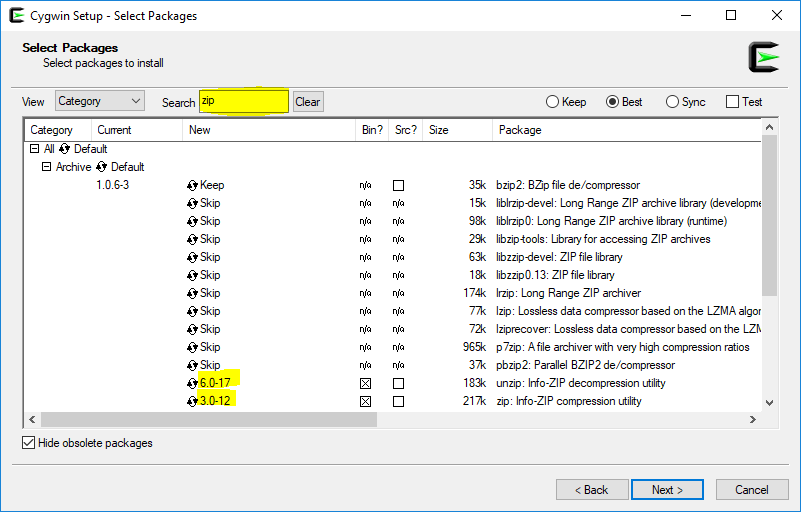Minimize the Cygwin Setup window
Screen dimensions: 801x512
pyautogui.click(x=686, y=15)
